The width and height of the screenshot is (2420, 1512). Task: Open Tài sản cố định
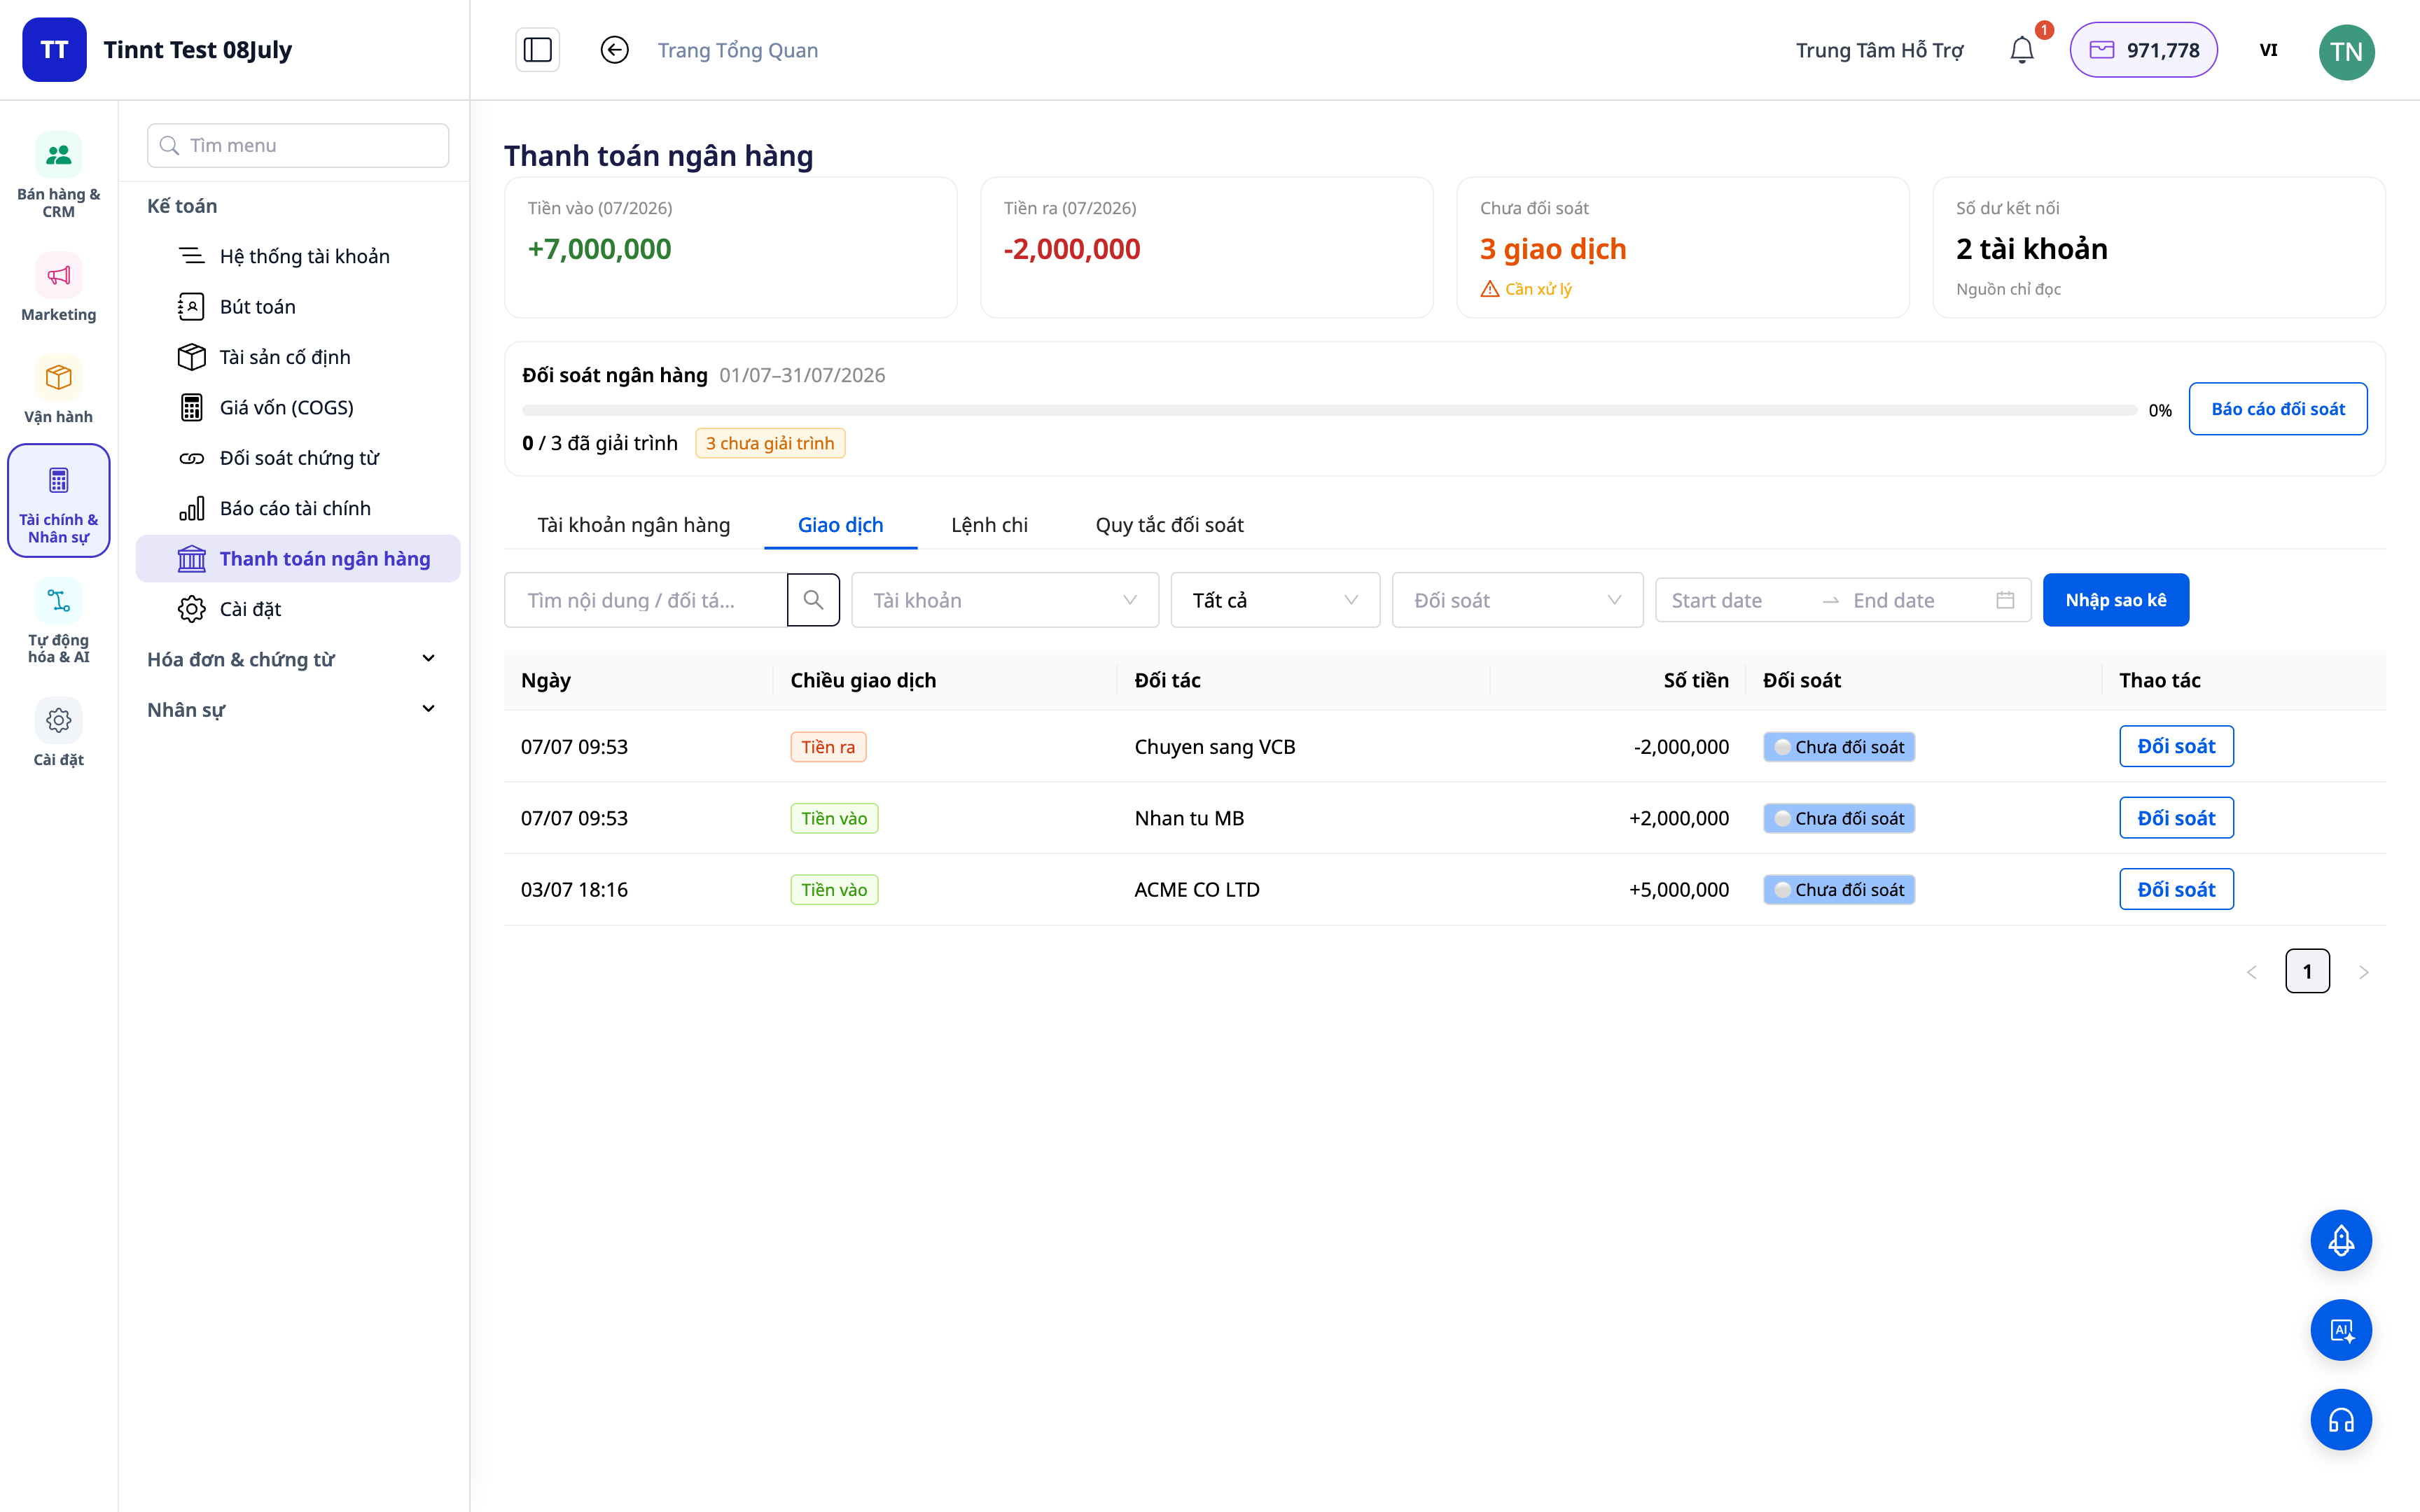coord(298,357)
